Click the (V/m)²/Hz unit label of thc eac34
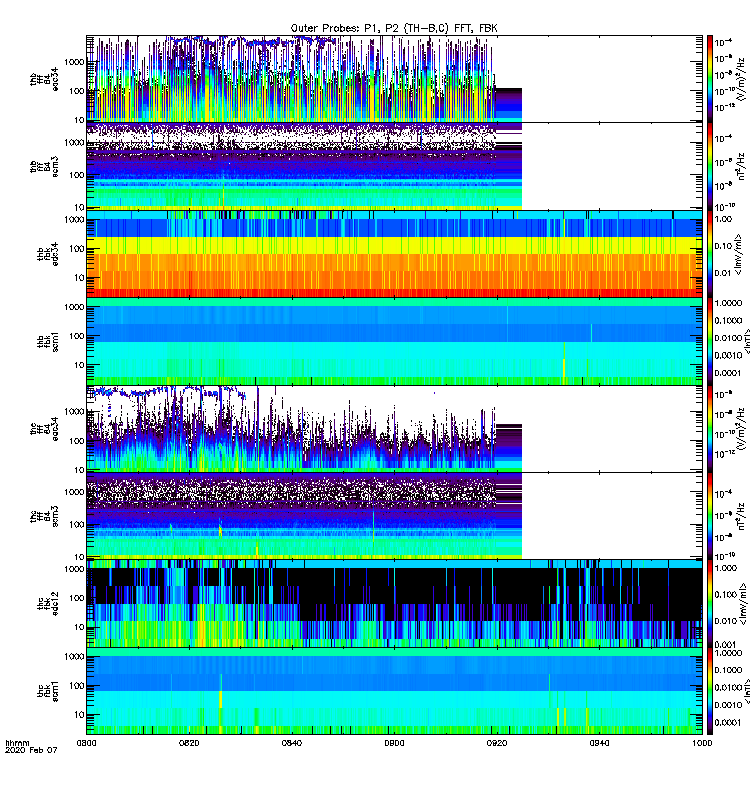 [741, 429]
